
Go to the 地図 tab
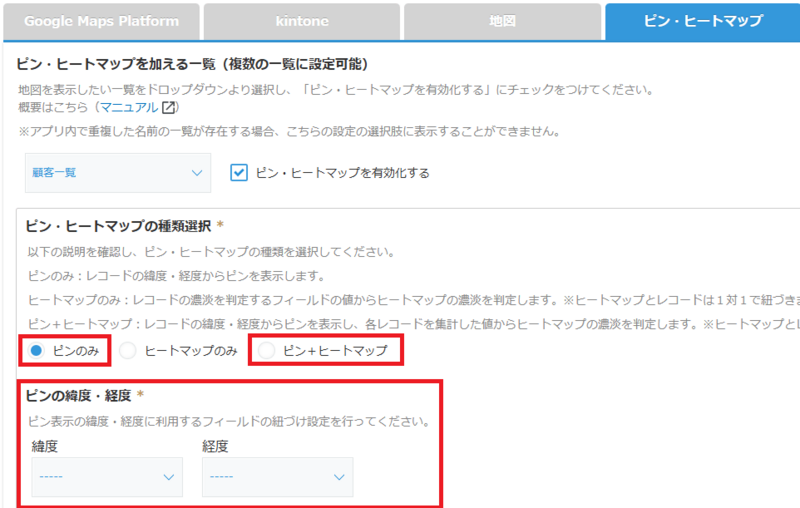(x=502, y=21)
